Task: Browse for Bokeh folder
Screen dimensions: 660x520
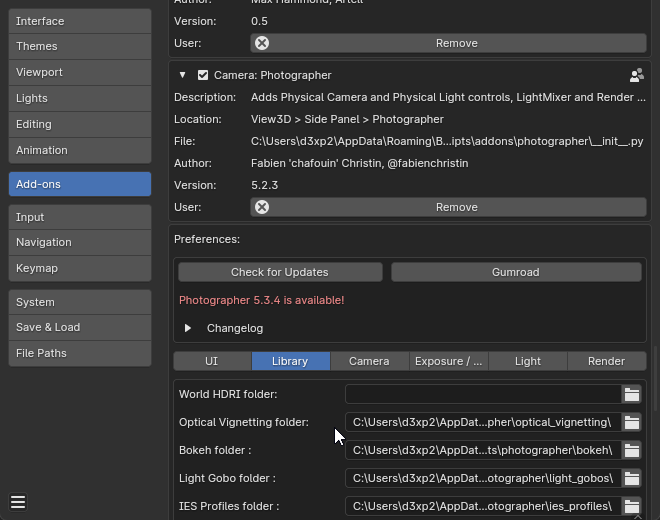Action: coord(631,451)
